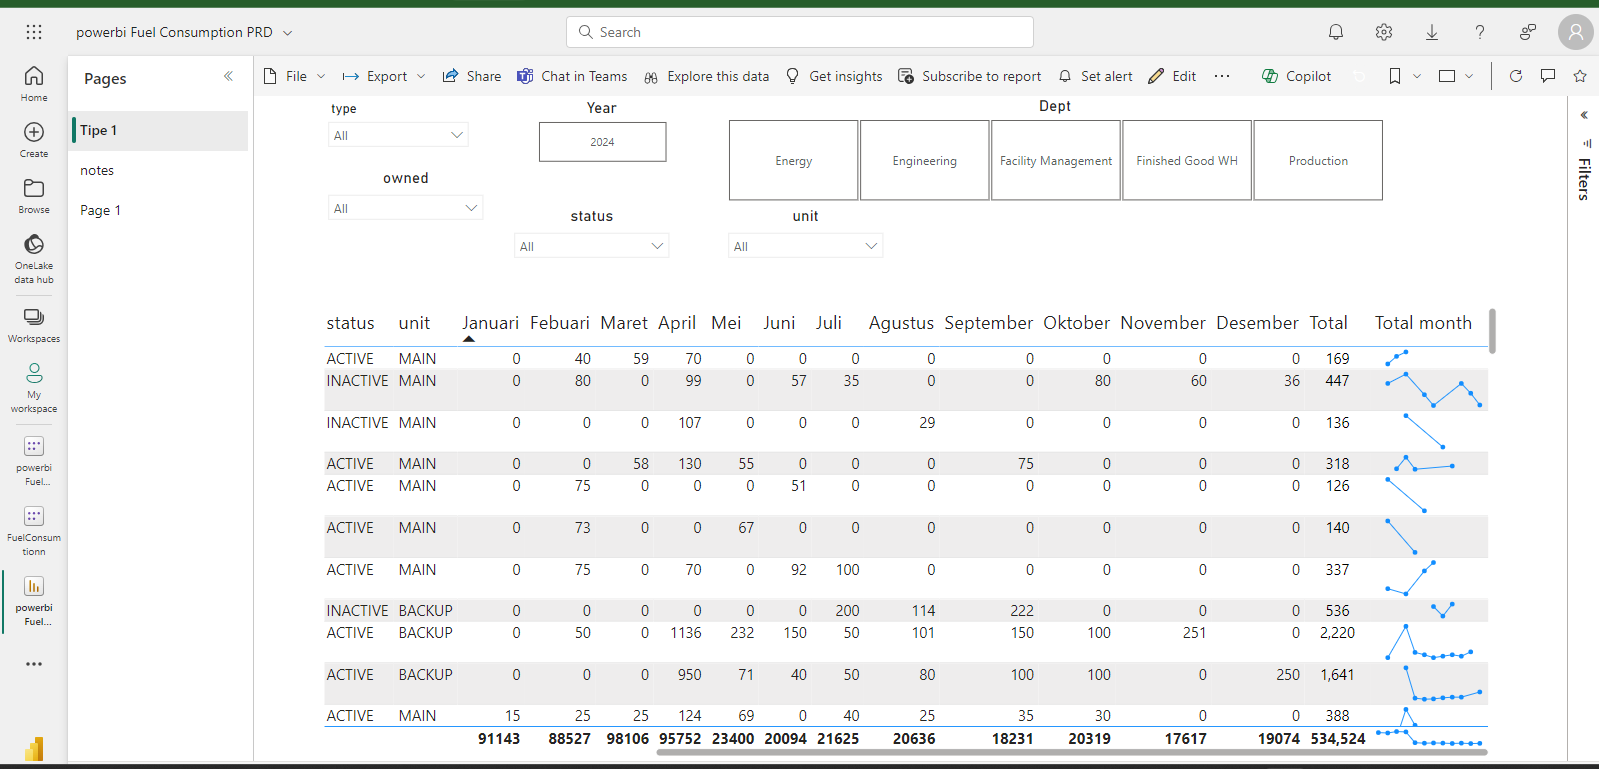The width and height of the screenshot is (1599, 769).
Task: Open notifications bell icon
Action: click(1336, 32)
